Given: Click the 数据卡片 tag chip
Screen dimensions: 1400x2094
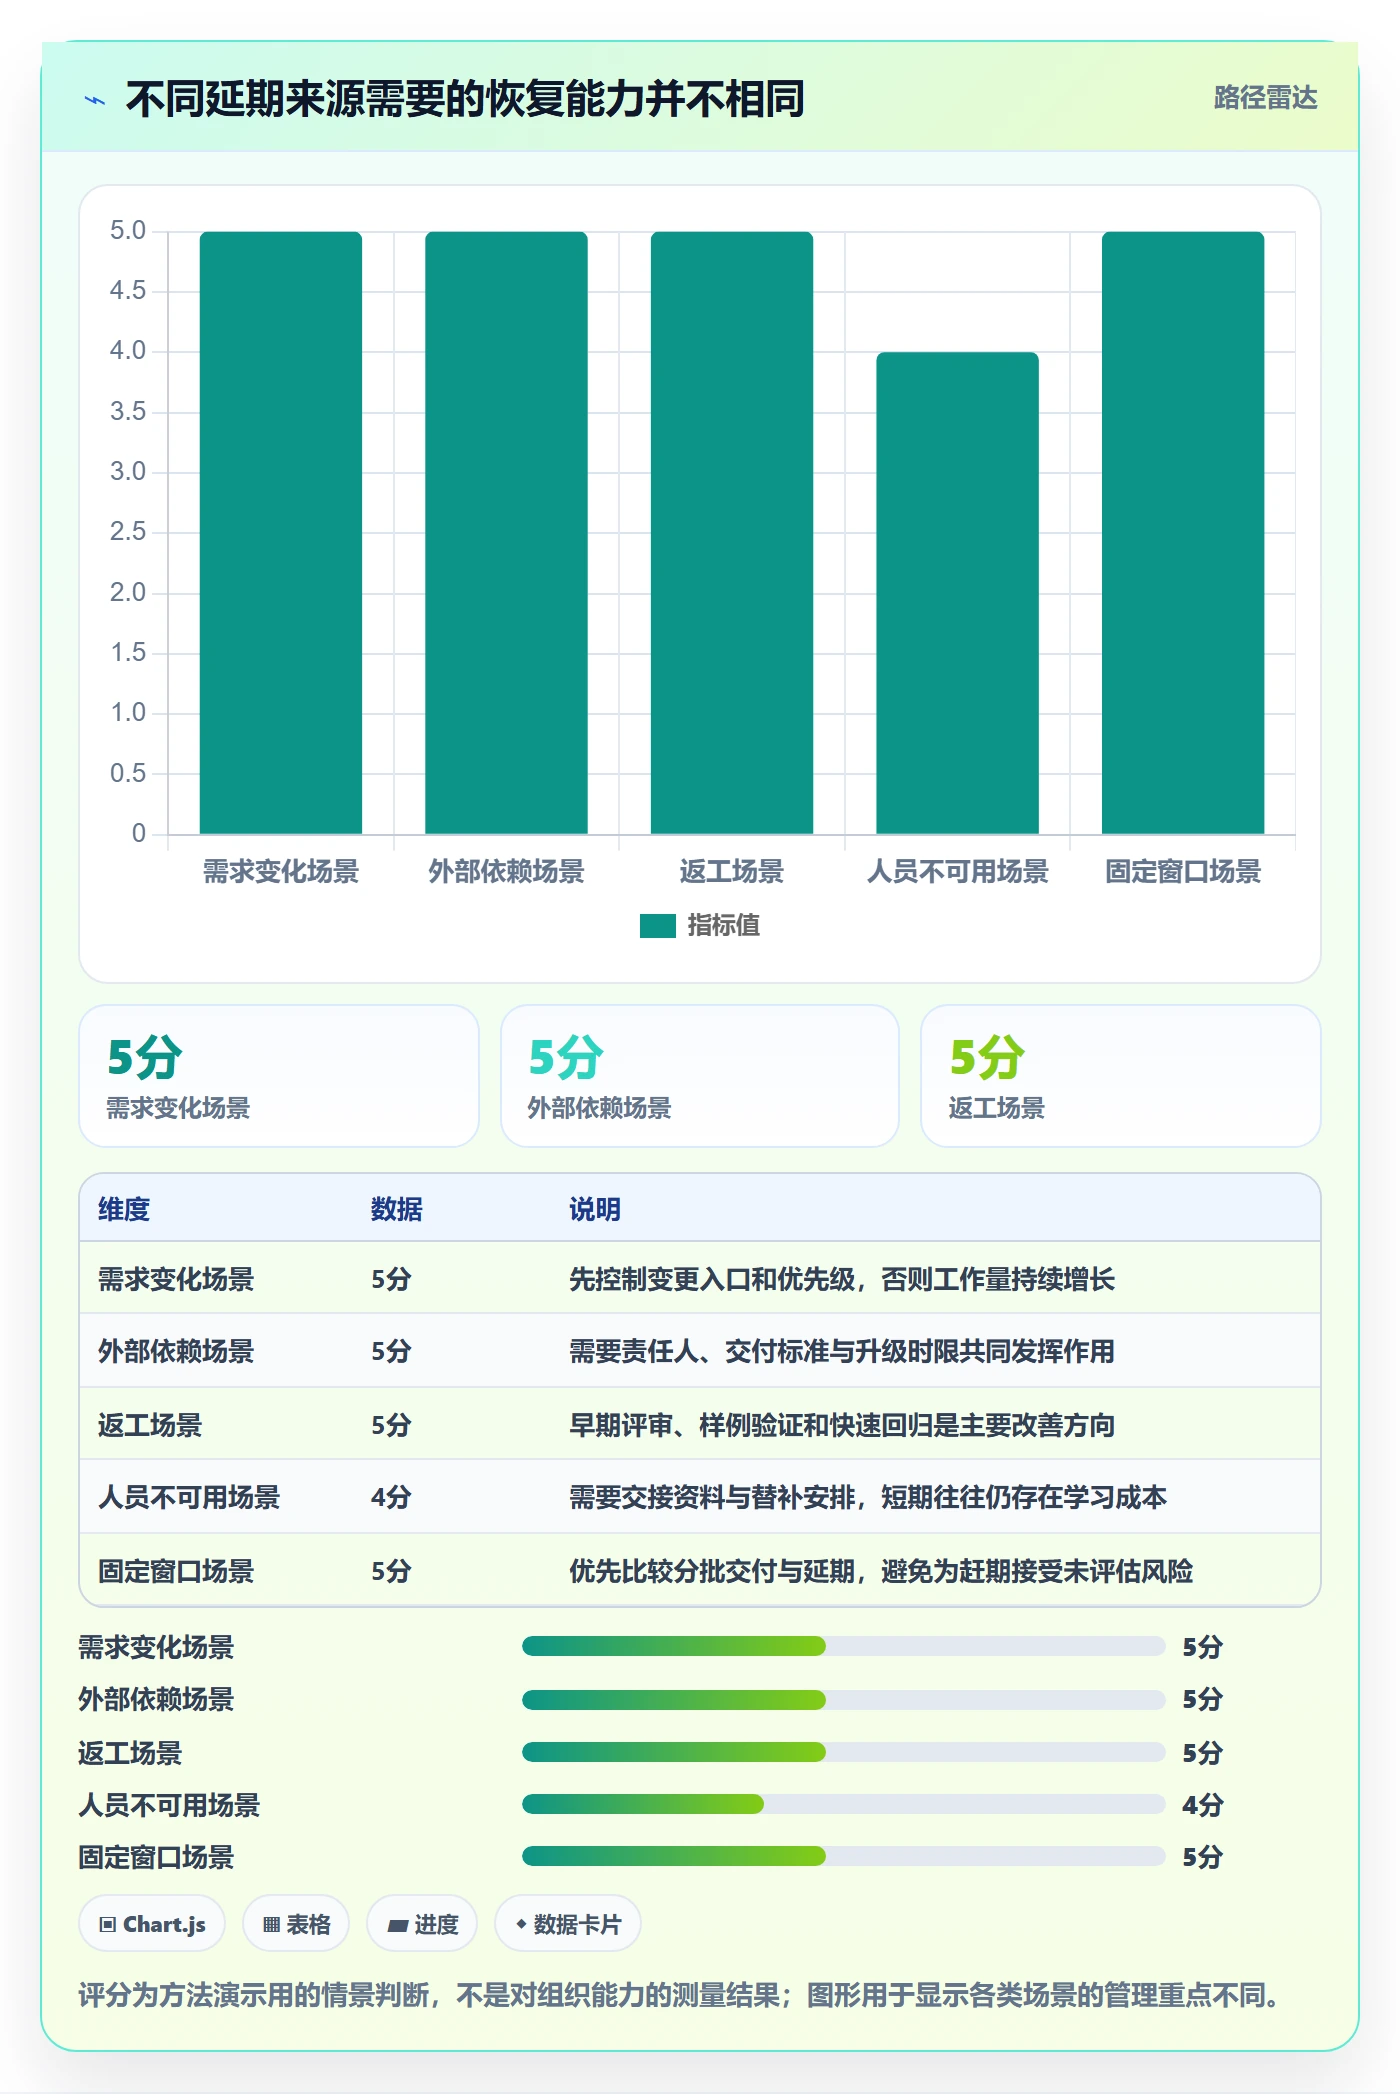Looking at the screenshot, I should coord(568,1924).
